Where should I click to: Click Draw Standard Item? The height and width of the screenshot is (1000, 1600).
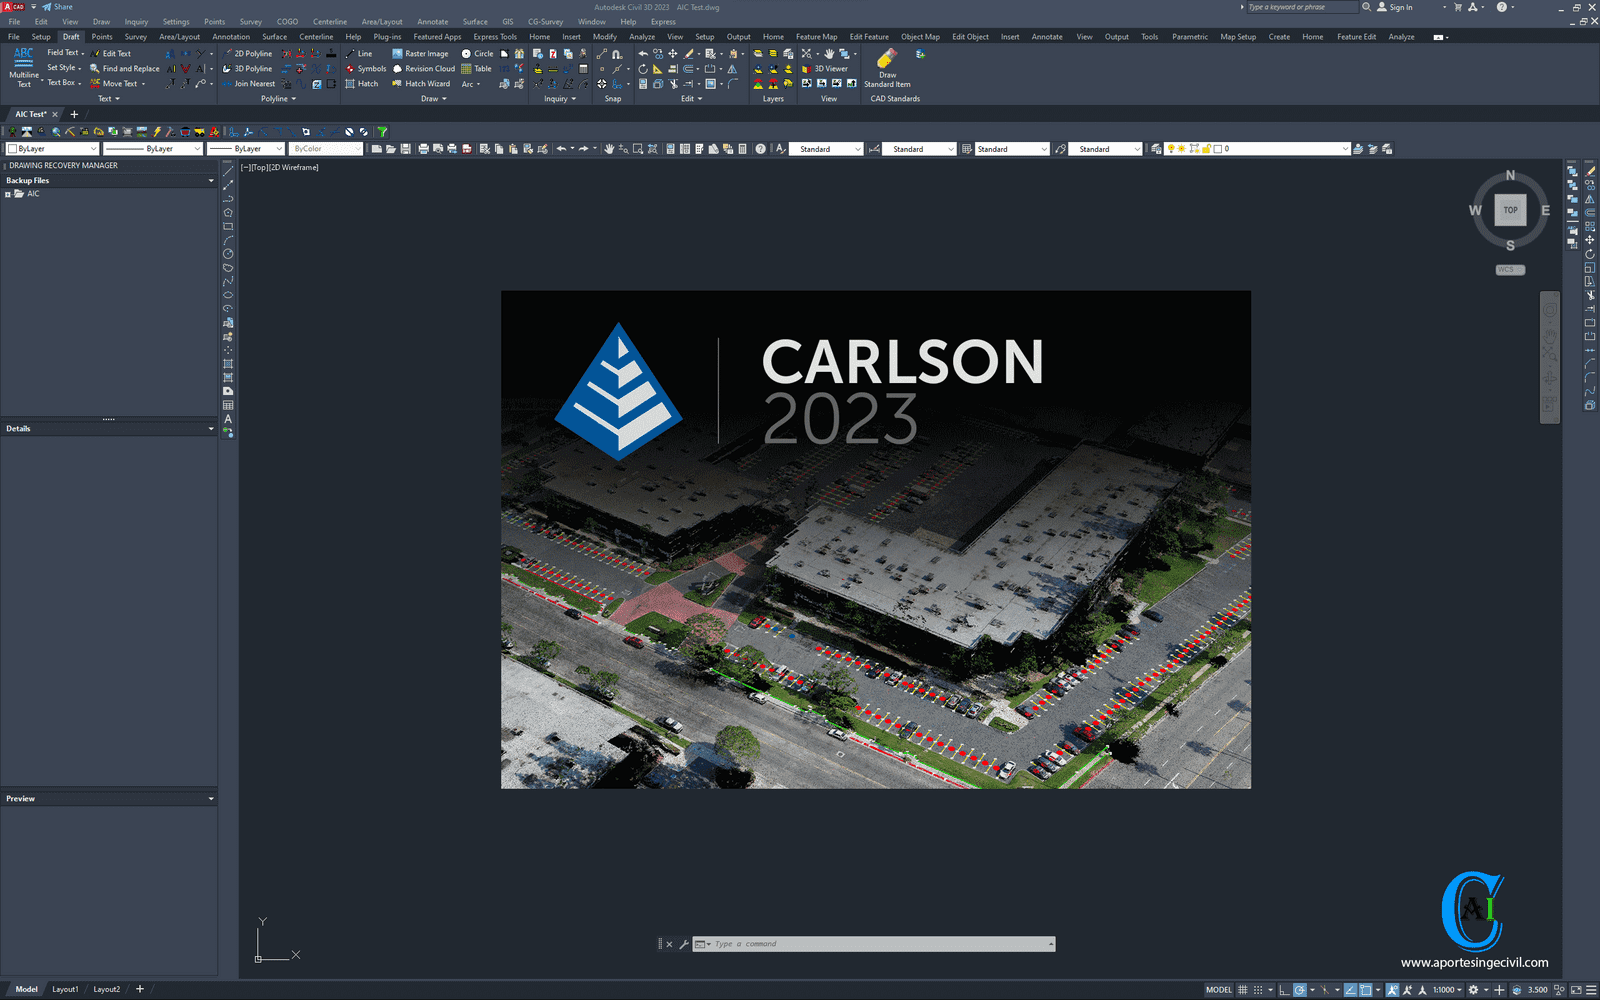coord(887,68)
